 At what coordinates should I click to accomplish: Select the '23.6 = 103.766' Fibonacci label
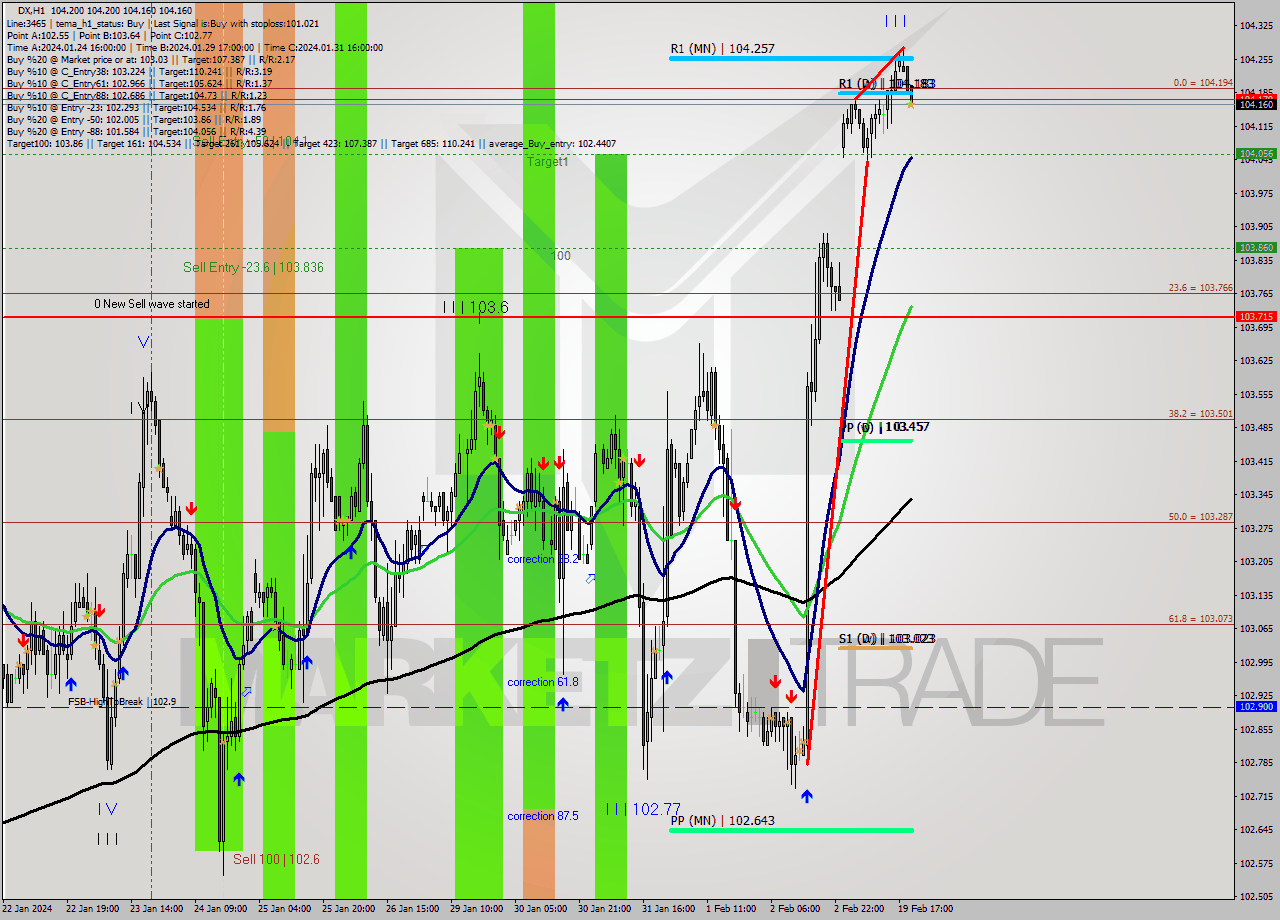click(1200, 288)
